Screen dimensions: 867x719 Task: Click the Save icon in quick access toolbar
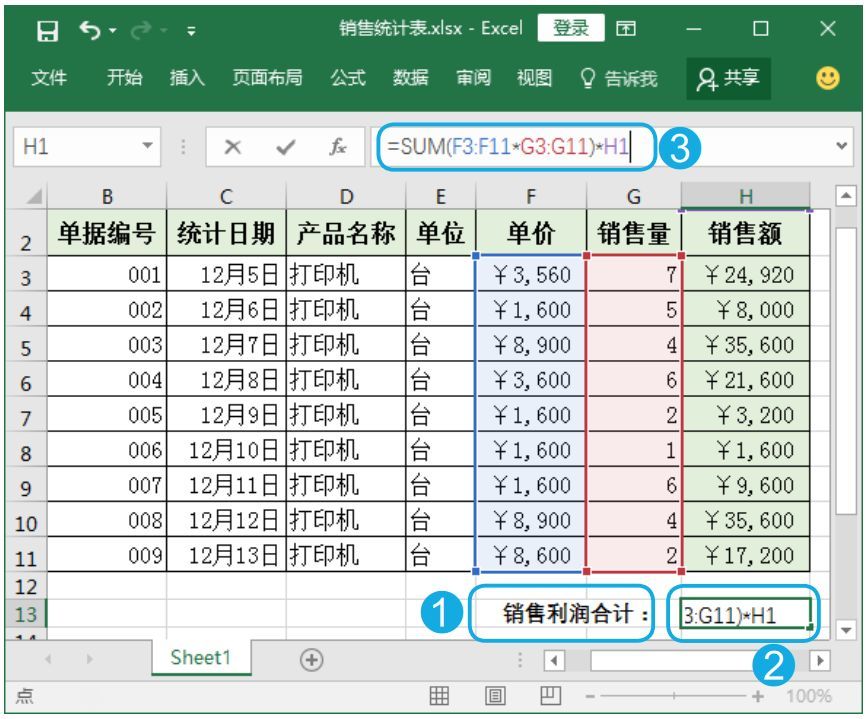pos(48,30)
